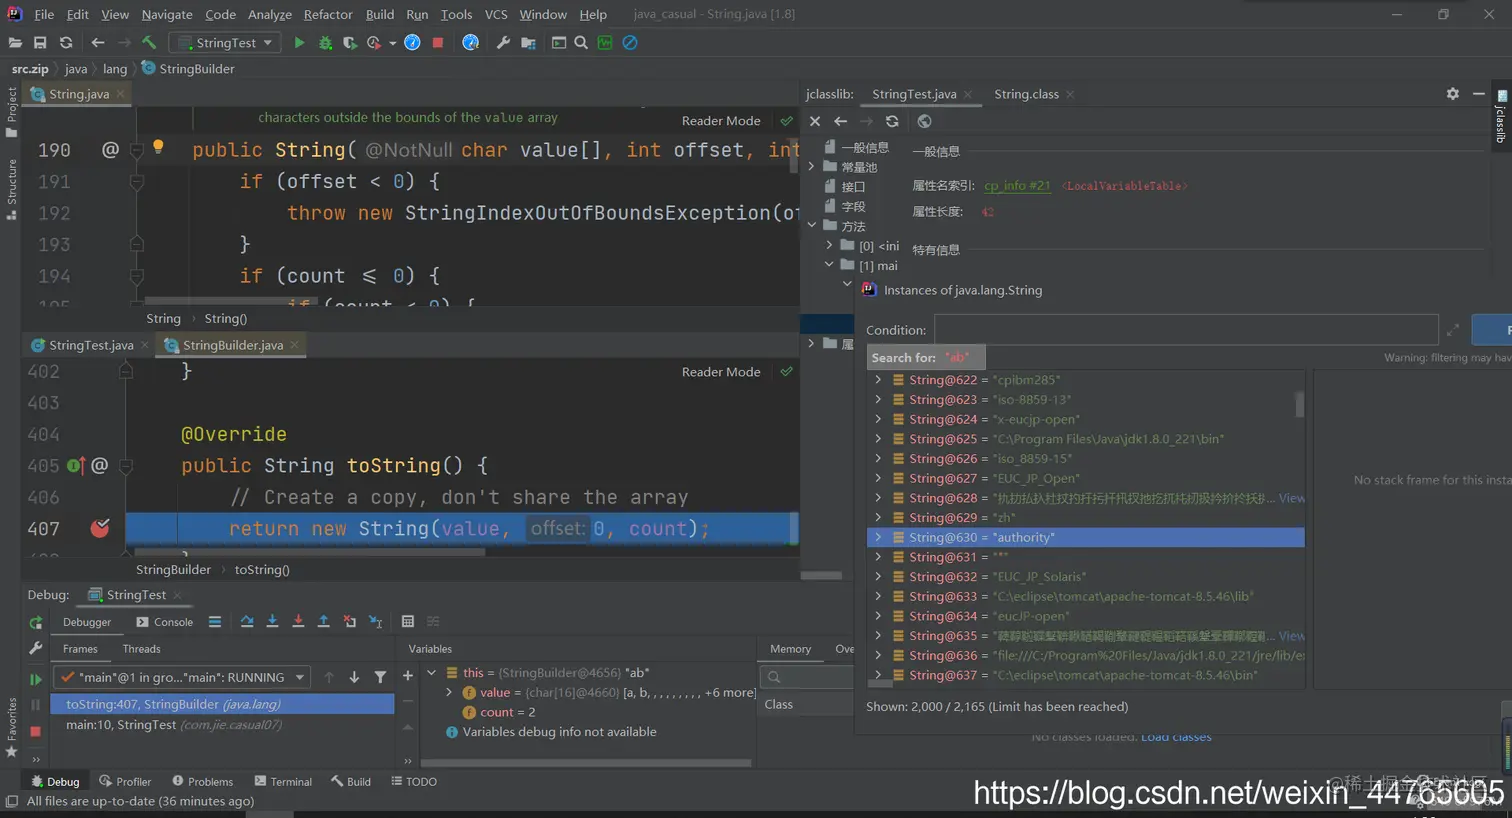Viewport: 1512px width, 818px height.
Task: Open the Refactor menu
Action: click(x=328, y=14)
